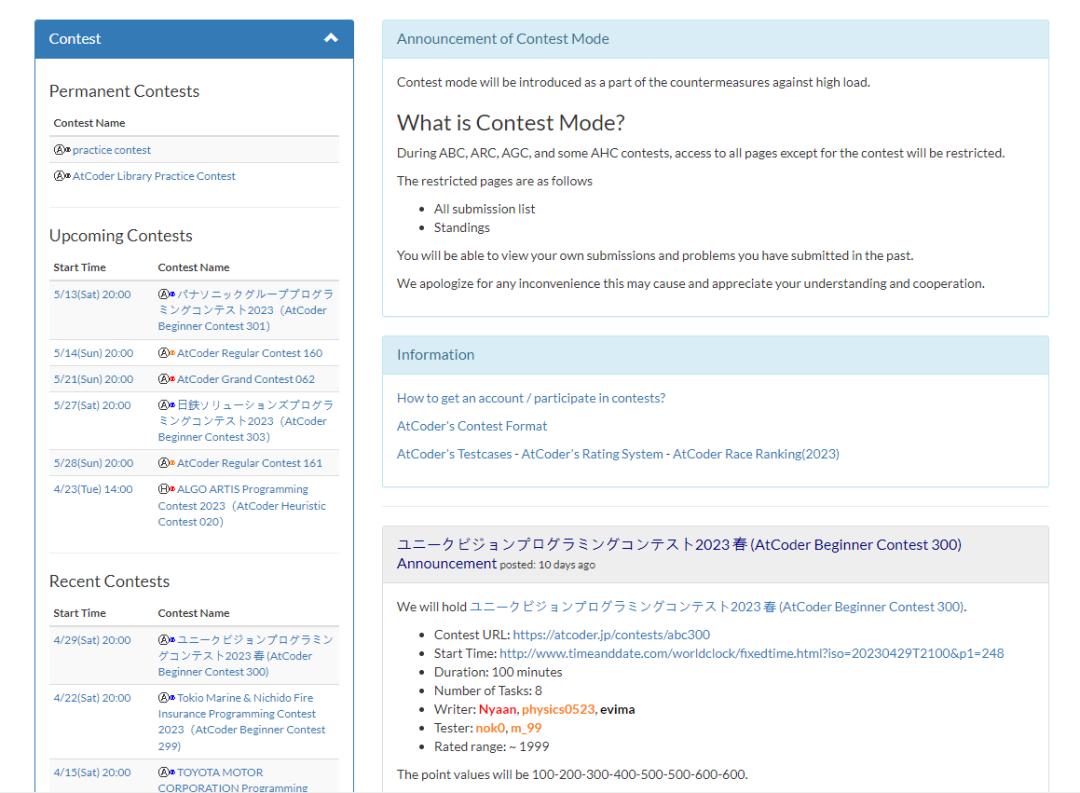Image resolution: width=1080 pixels, height=793 pixels.
Task: Click start time 4/23(Tue) 14:00
Action: click(93, 489)
